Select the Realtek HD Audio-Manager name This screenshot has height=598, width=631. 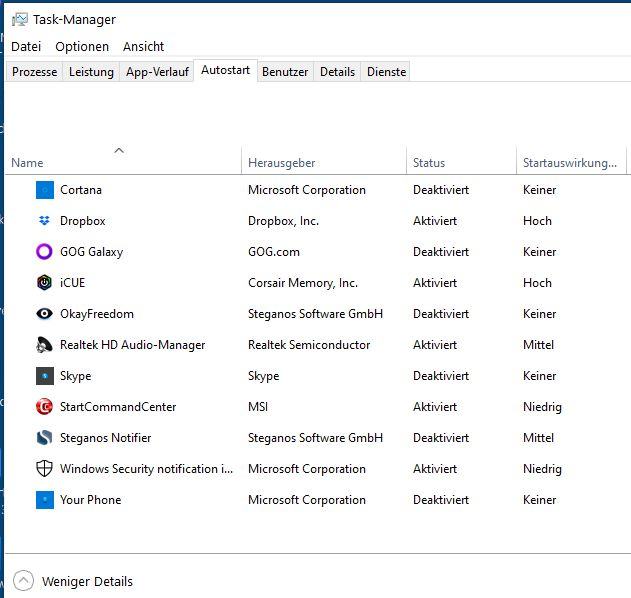pos(132,345)
